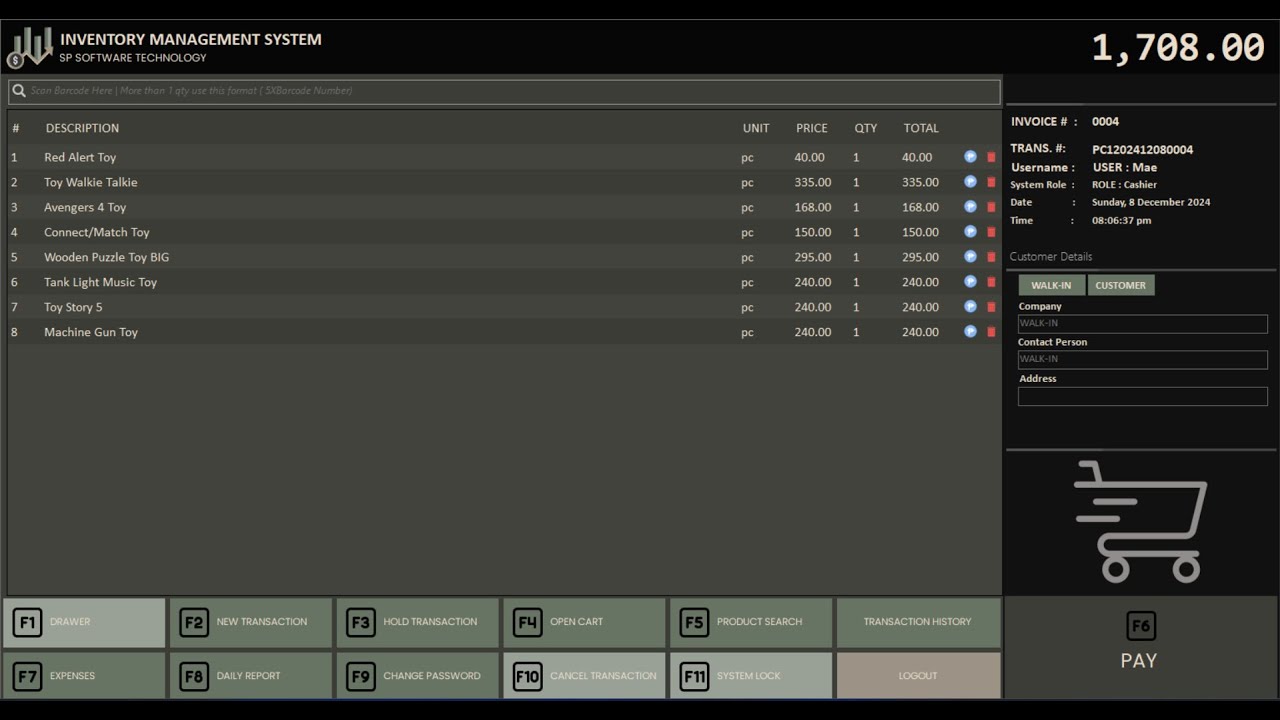Click the QTY column header
This screenshot has width=1280, height=720.
866,128
